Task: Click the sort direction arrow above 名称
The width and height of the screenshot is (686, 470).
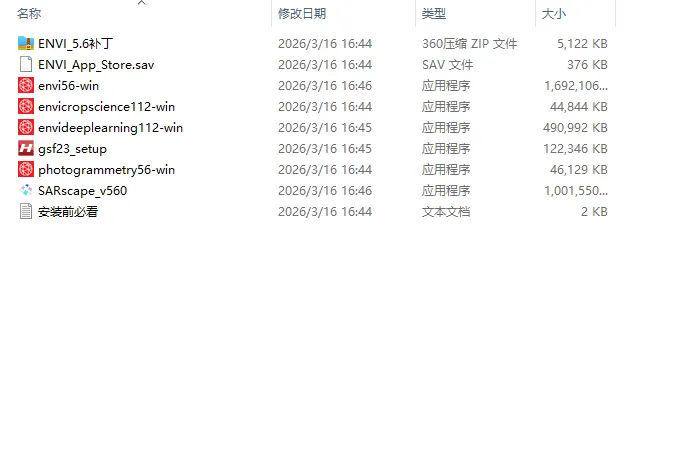Action: pyautogui.click(x=141, y=3)
